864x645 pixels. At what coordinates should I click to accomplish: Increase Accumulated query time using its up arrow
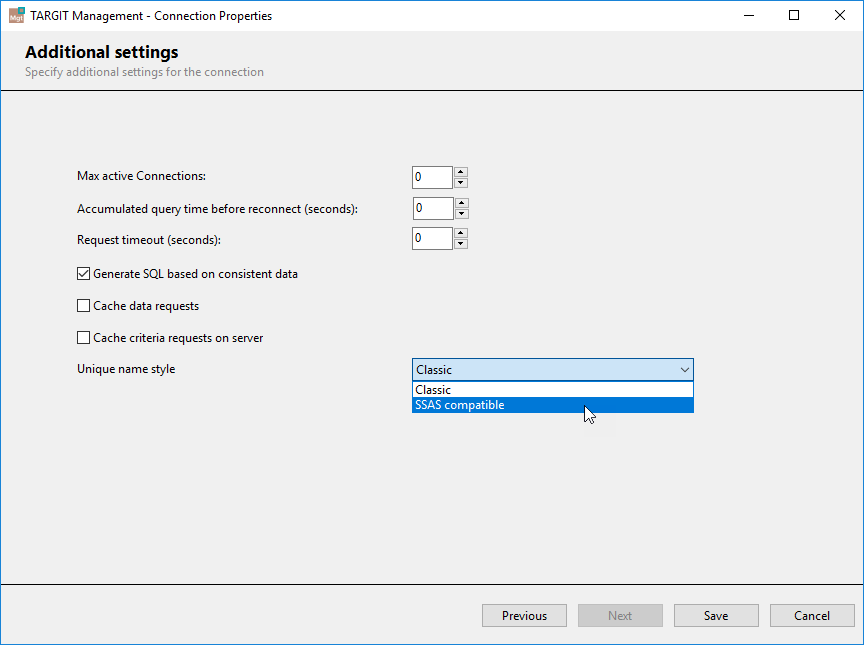tap(460, 203)
